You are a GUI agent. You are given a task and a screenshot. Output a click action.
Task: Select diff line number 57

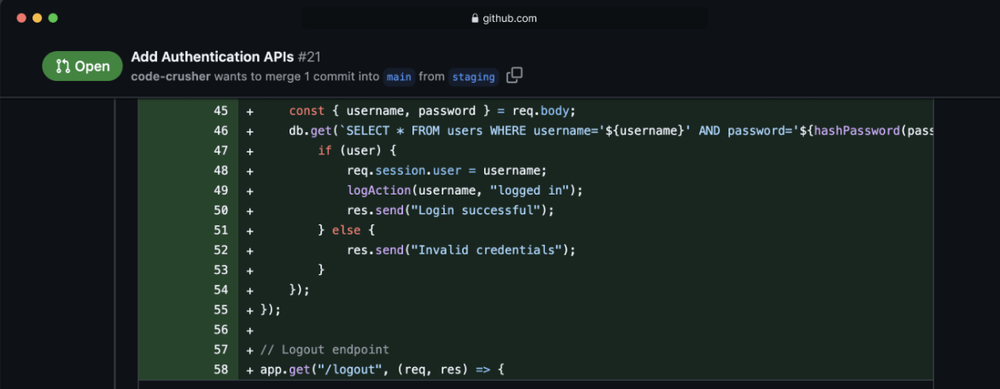point(220,349)
